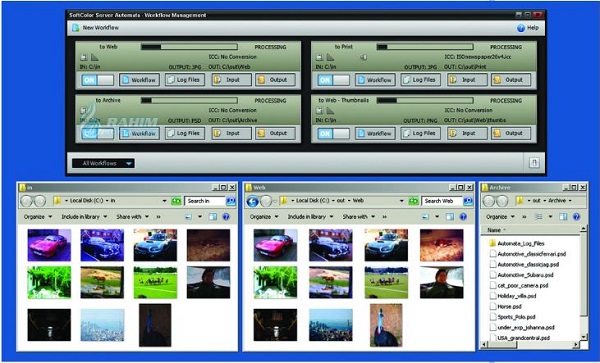Open Output folder for 'to Web' workflow

click(x=276, y=80)
